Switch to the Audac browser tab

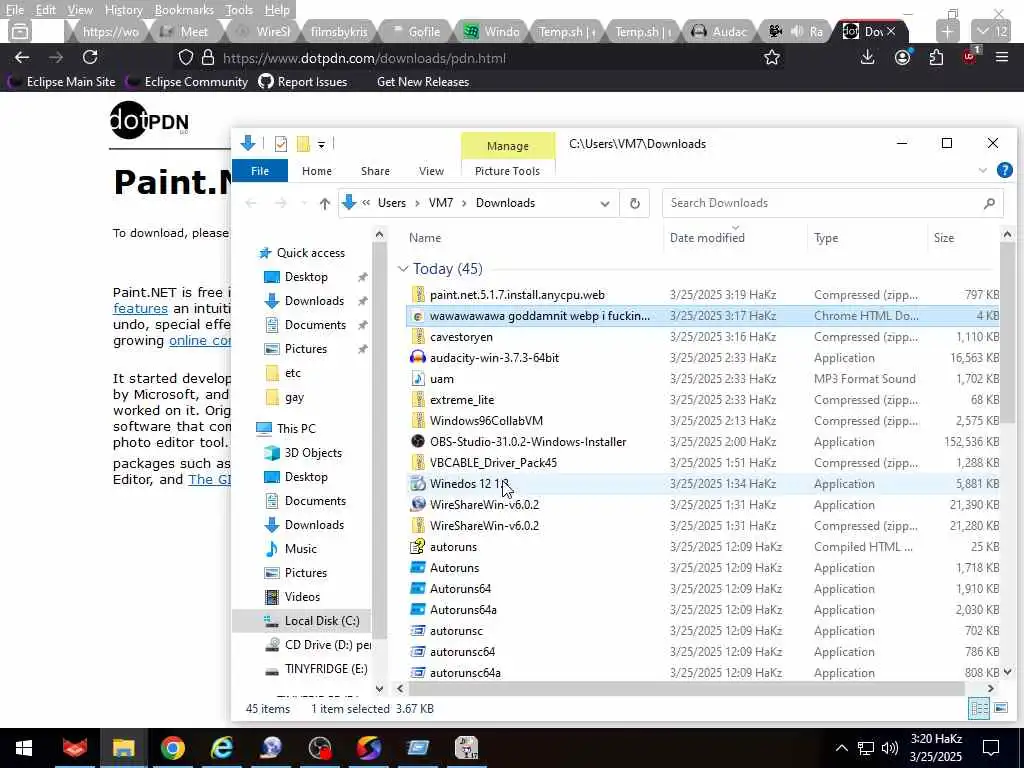[720, 31]
